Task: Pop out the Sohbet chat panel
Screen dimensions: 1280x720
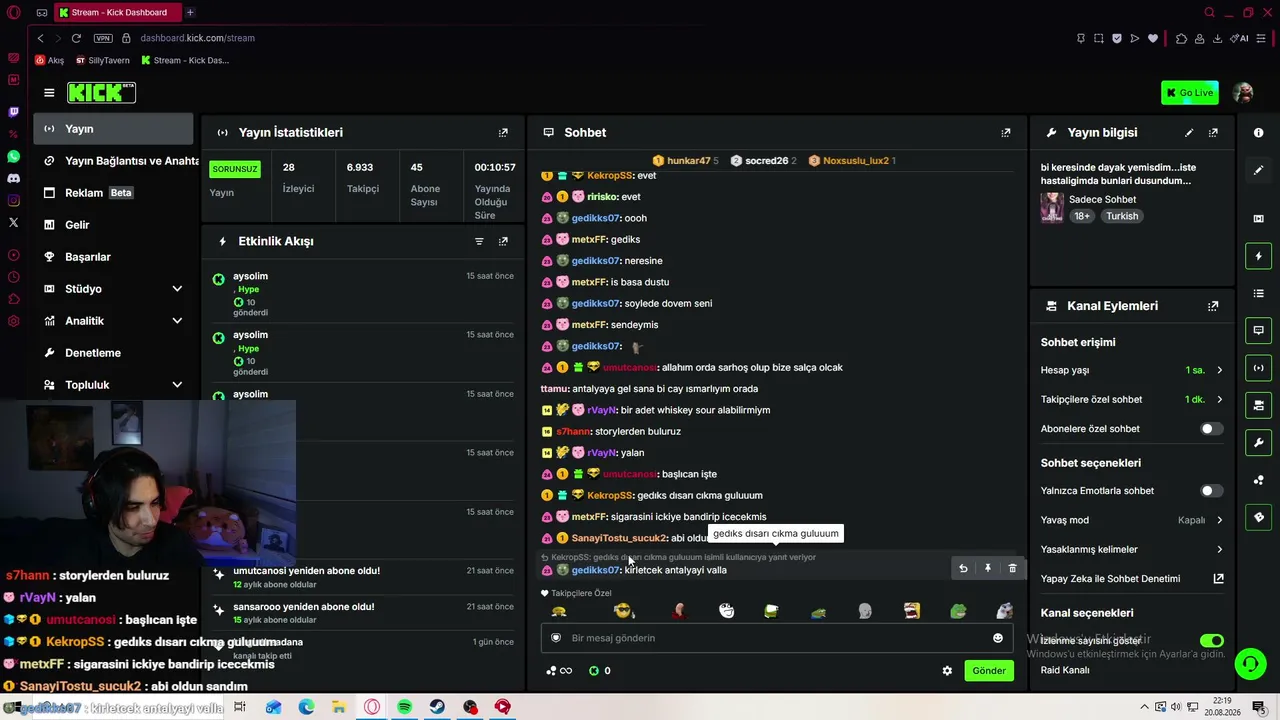Action: [x=1006, y=132]
